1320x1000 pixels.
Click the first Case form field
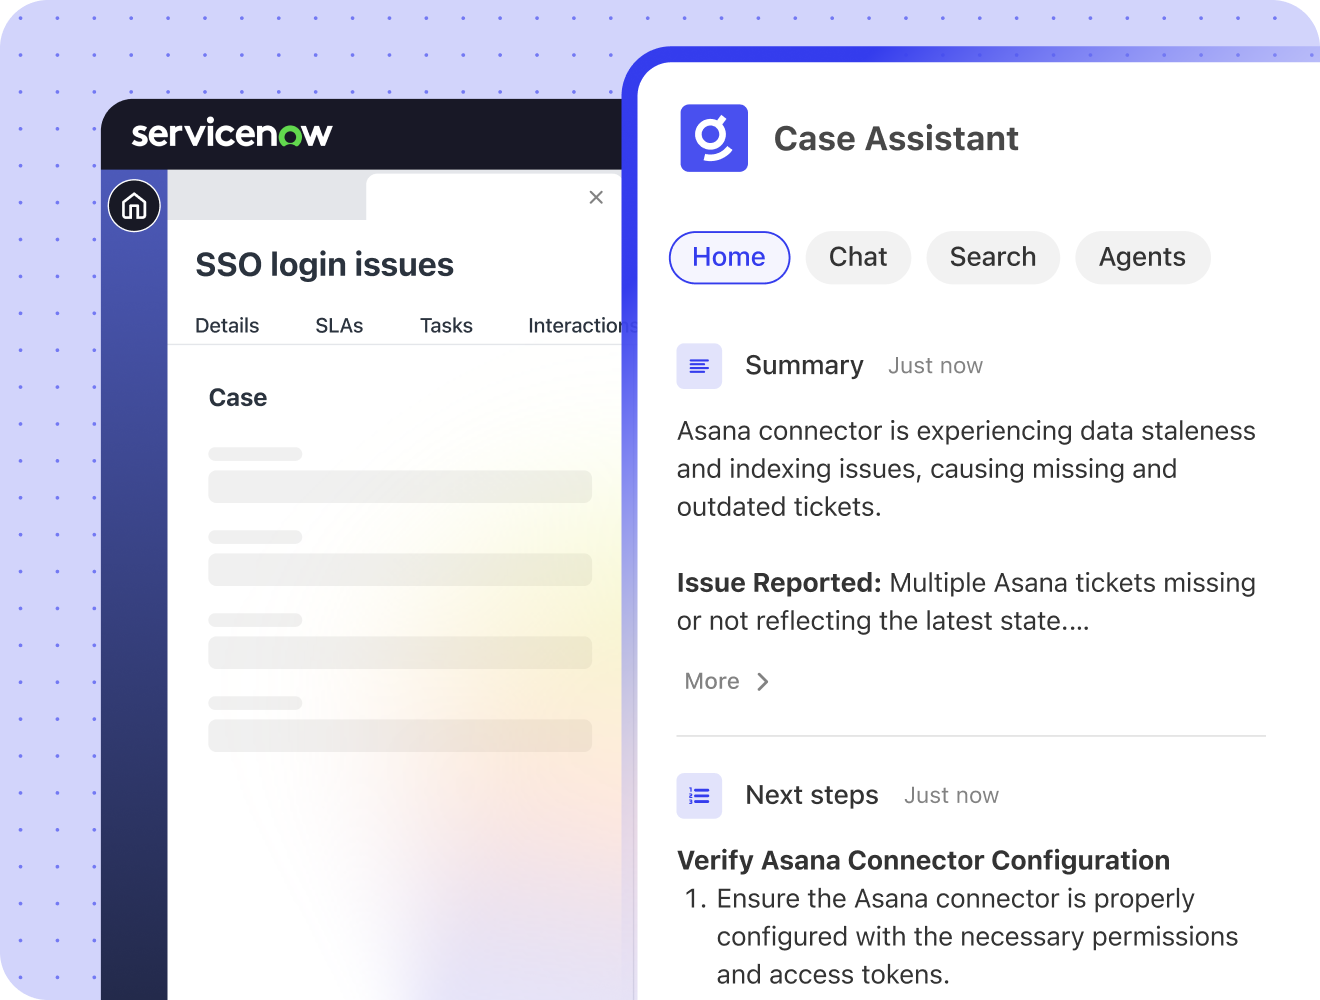click(x=400, y=487)
